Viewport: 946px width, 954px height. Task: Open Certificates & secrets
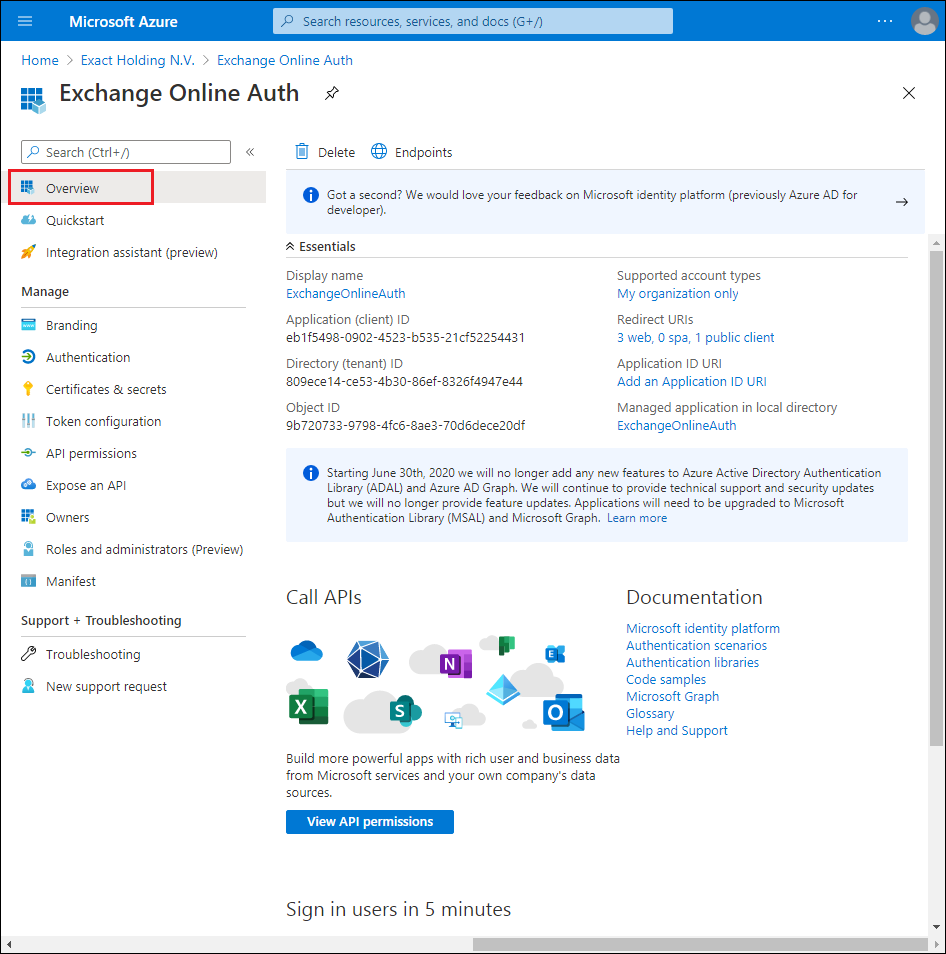point(106,389)
